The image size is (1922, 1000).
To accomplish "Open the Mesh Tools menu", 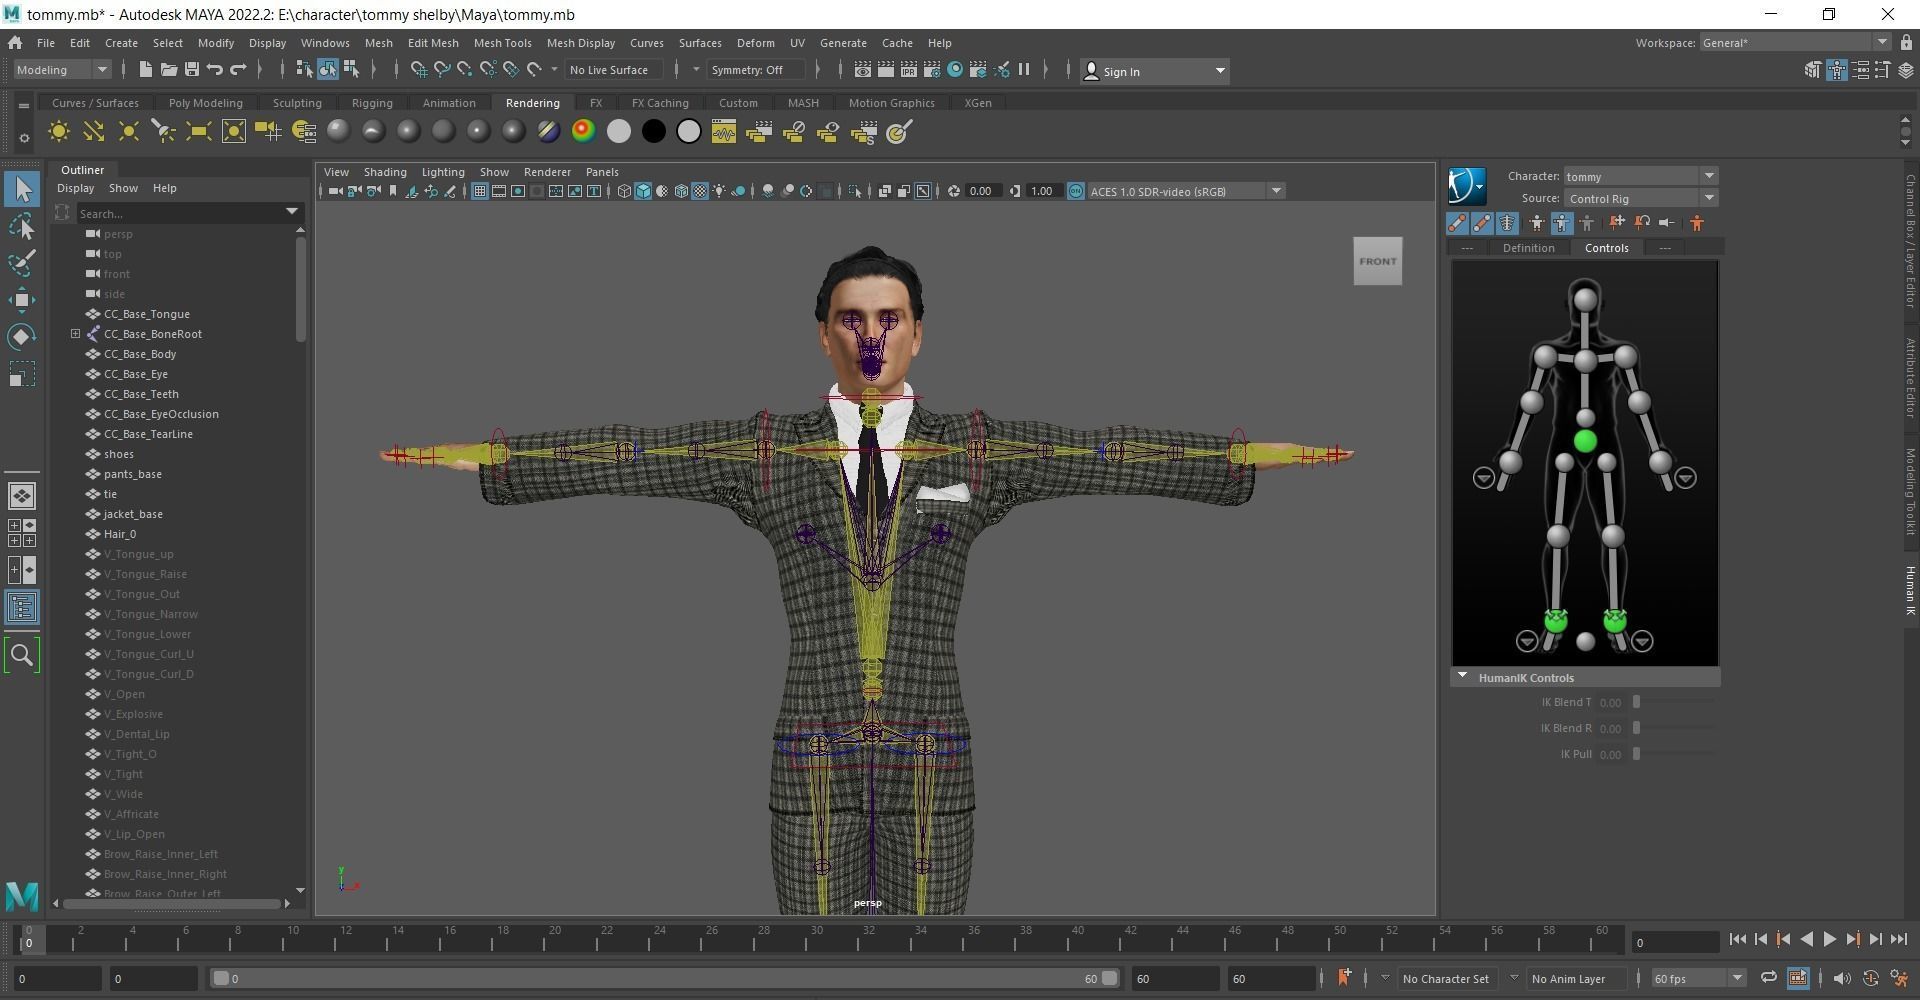I will pyautogui.click(x=502, y=43).
